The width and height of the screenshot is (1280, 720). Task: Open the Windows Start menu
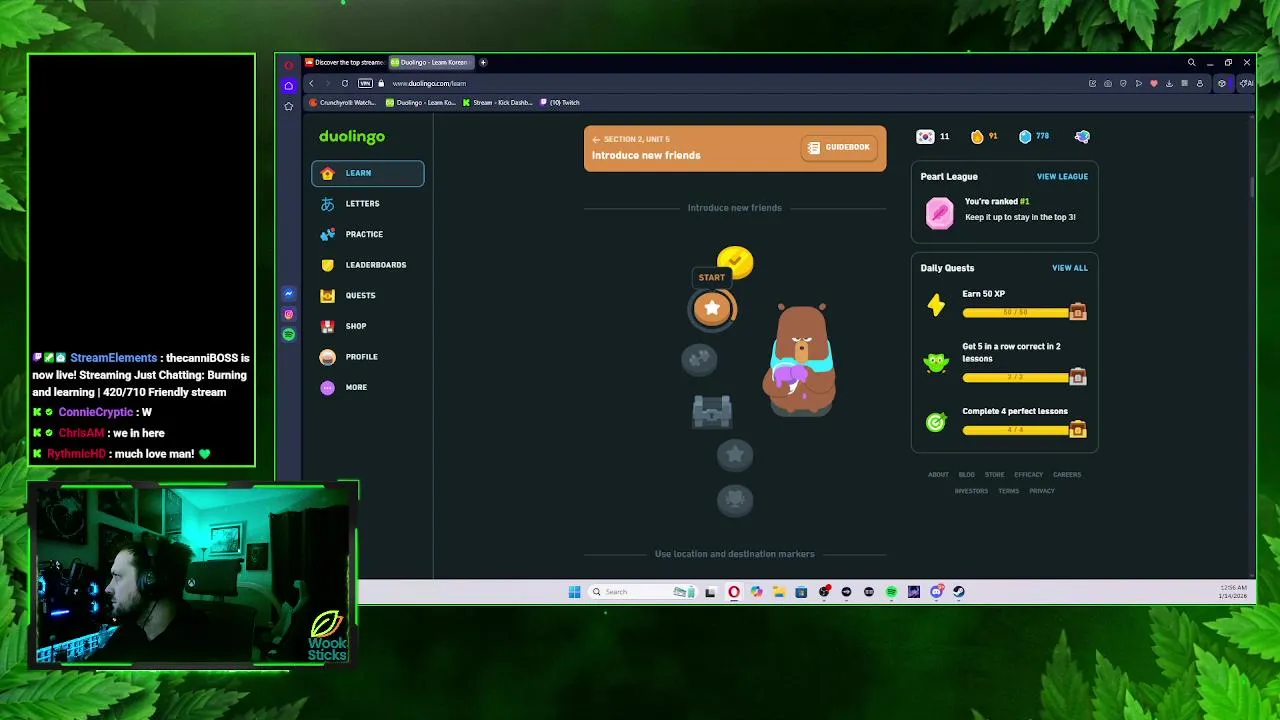click(x=574, y=592)
